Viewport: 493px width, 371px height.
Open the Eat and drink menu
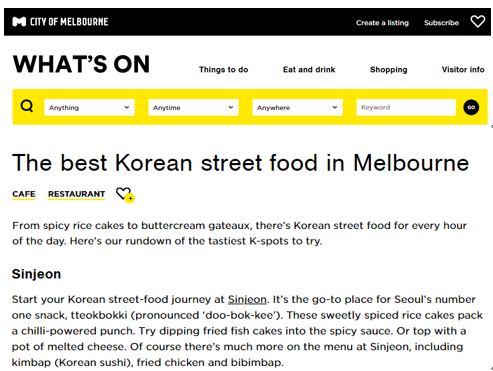309,70
